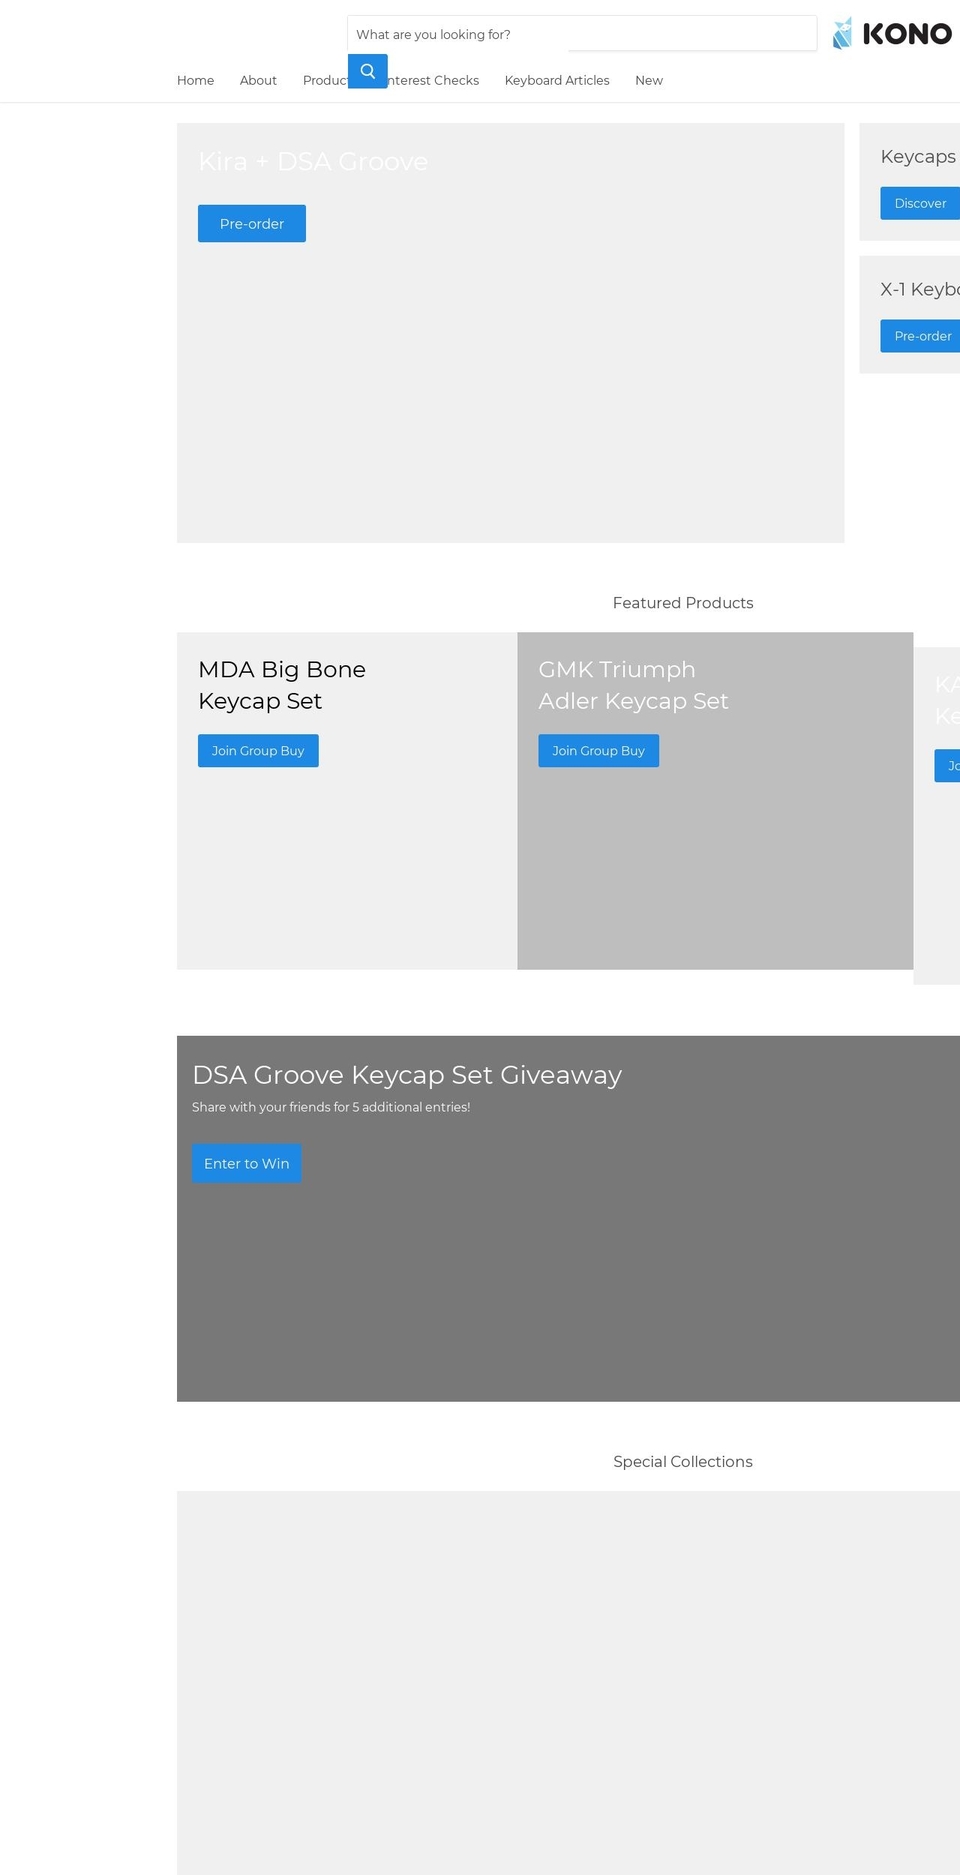Join Group Buy for MDA Big Bone
The height and width of the screenshot is (1875, 960).
click(x=258, y=751)
